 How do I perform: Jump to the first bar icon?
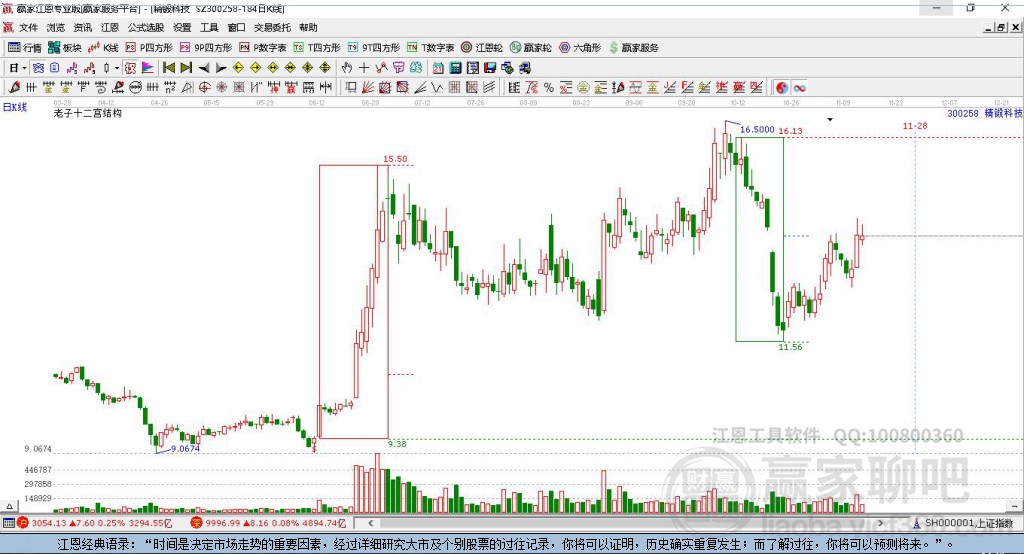click(169, 68)
